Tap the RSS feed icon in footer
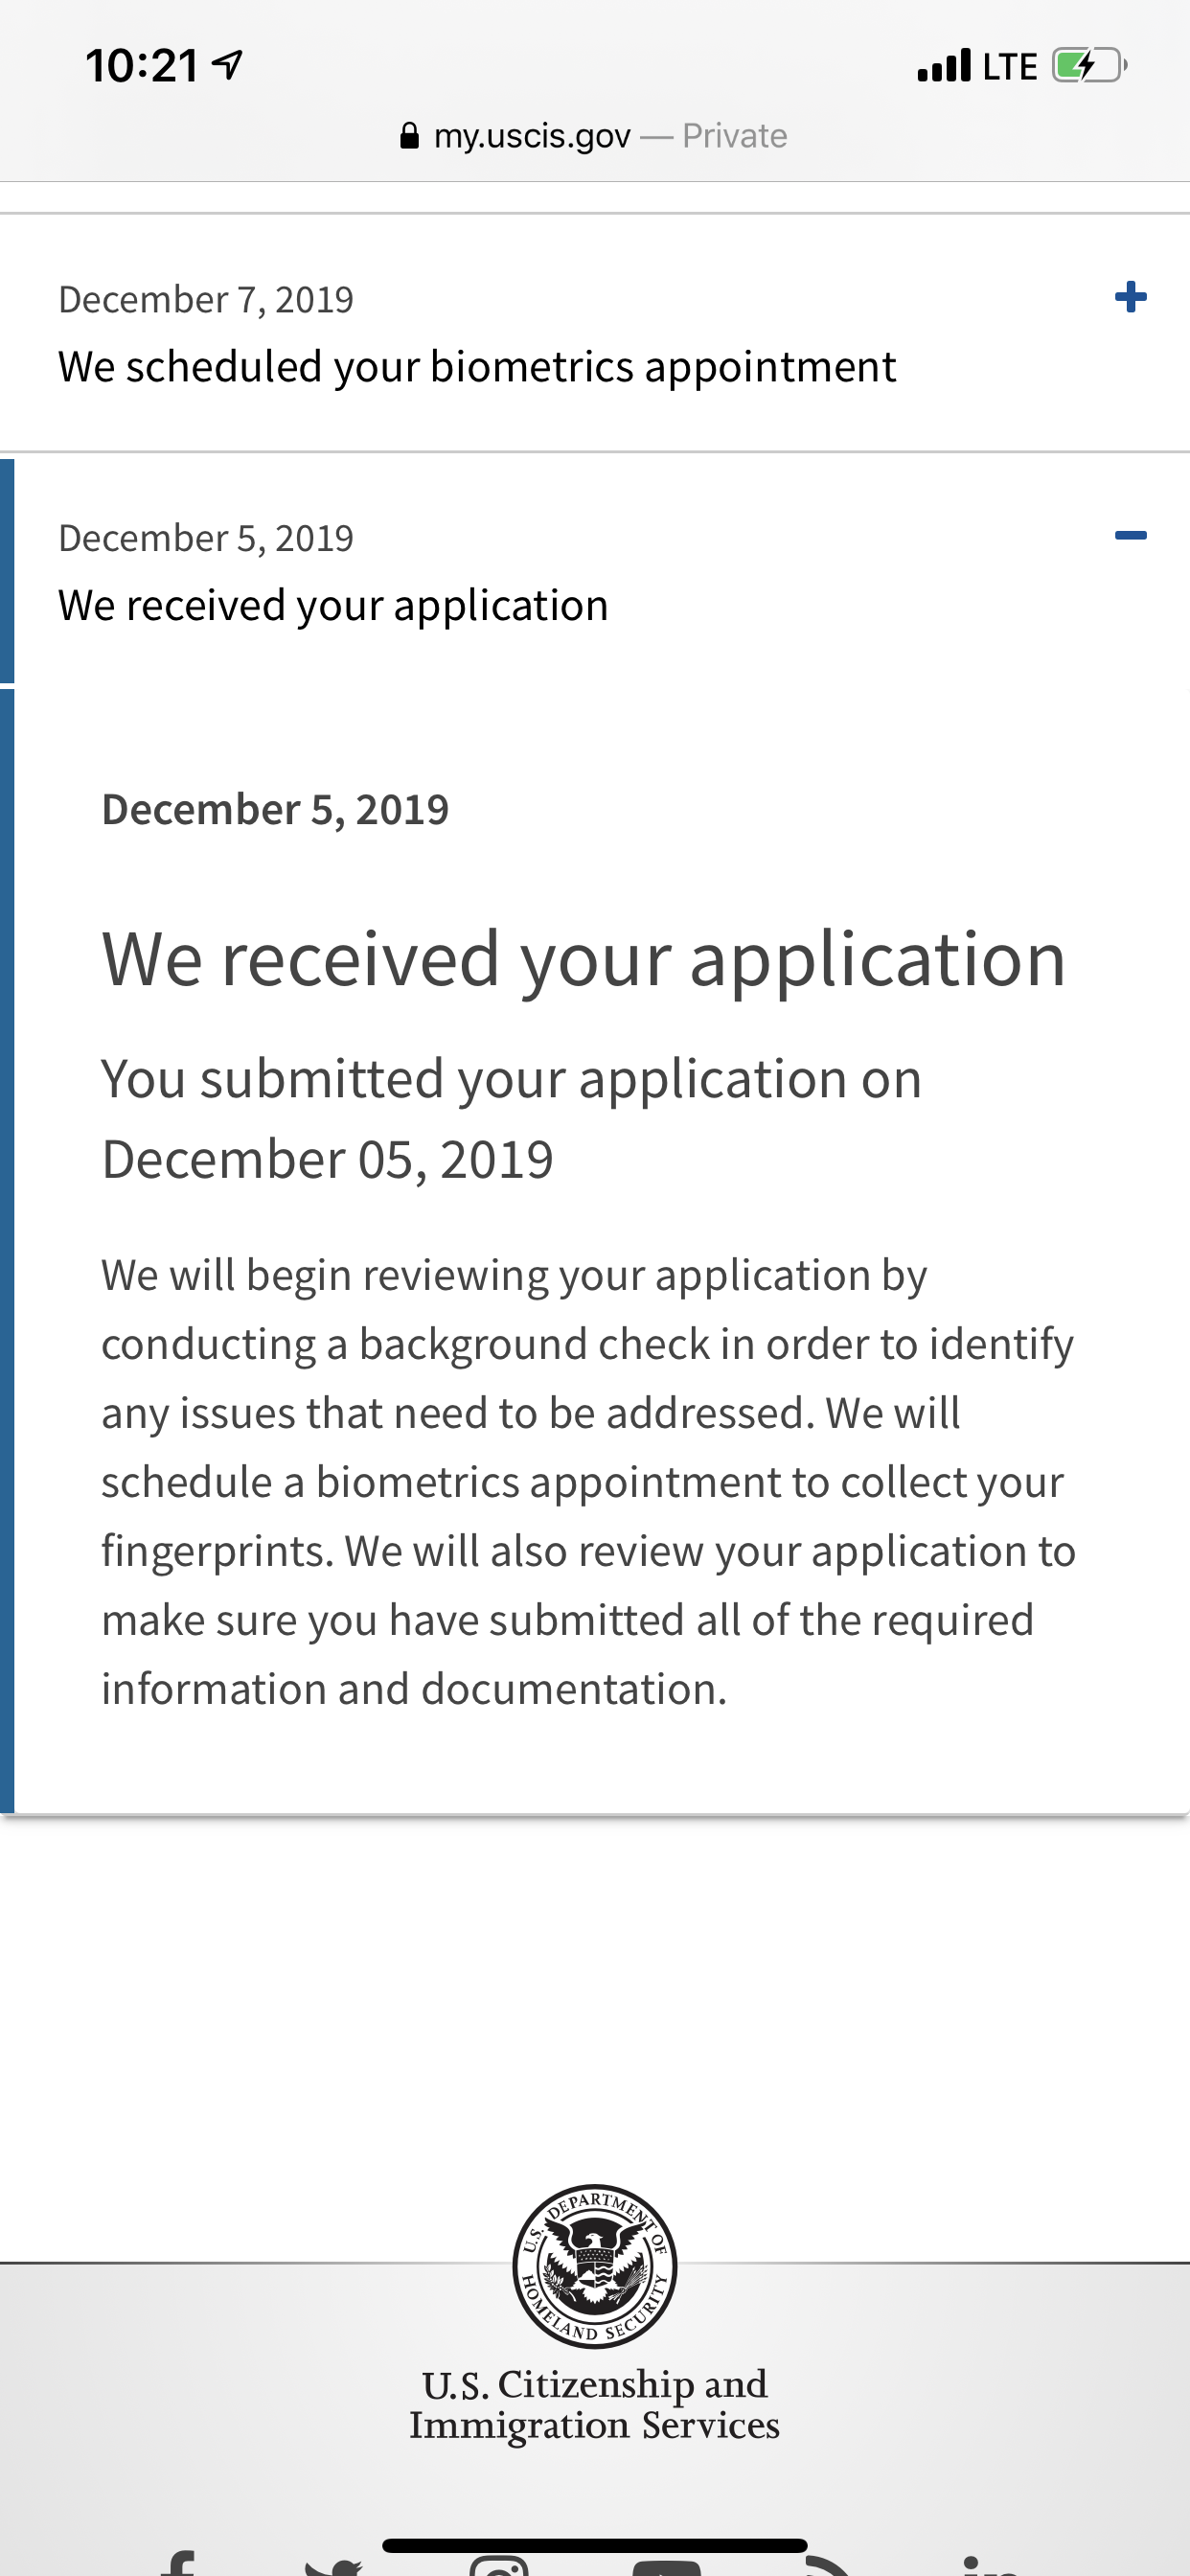The image size is (1190, 2576). [x=826, y=2565]
